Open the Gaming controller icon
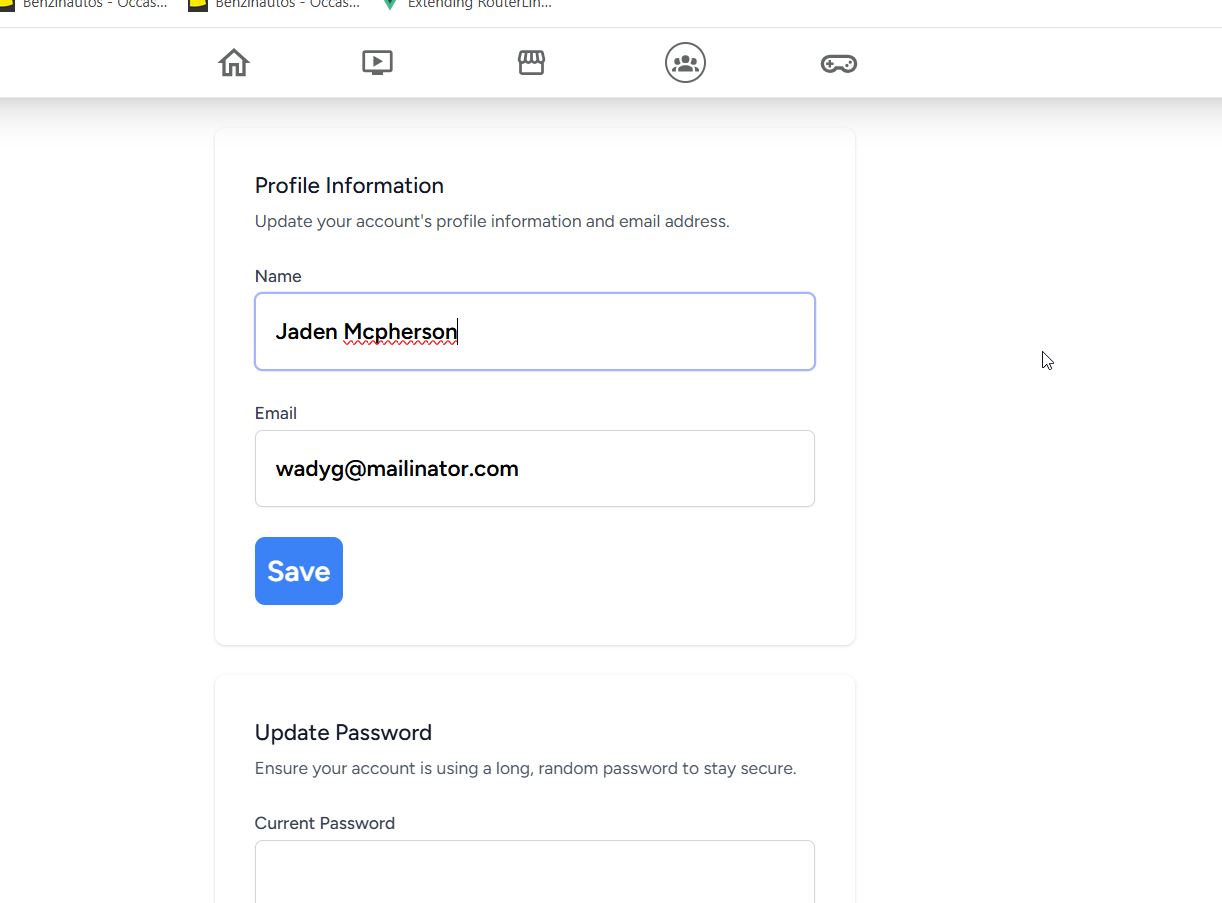Screen dimensions: 1222x903 (x=838, y=64)
